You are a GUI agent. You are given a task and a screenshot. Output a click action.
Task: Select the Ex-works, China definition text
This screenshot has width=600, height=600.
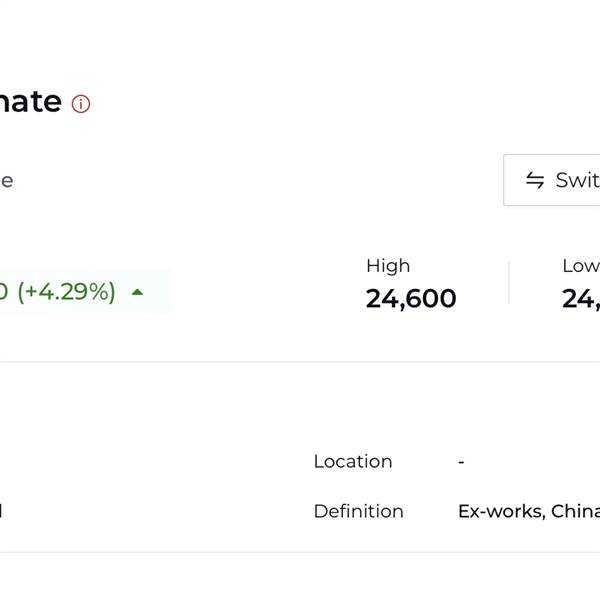coord(528,511)
